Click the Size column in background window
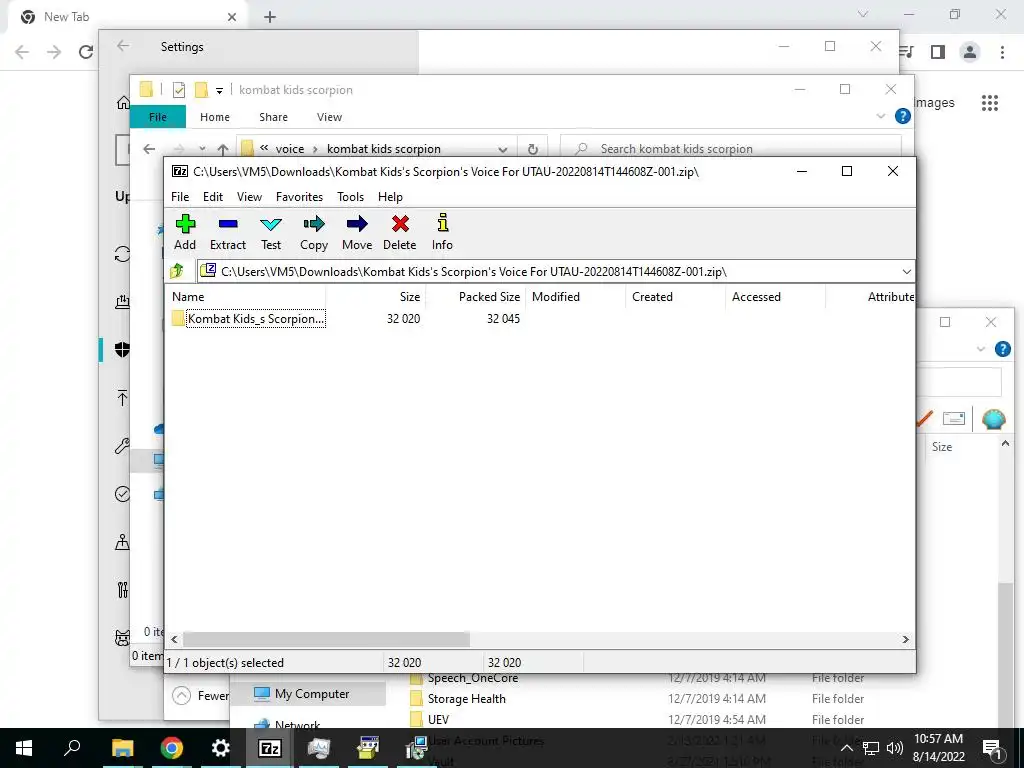This screenshot has width=1024, height=768. tap(942, 447)
